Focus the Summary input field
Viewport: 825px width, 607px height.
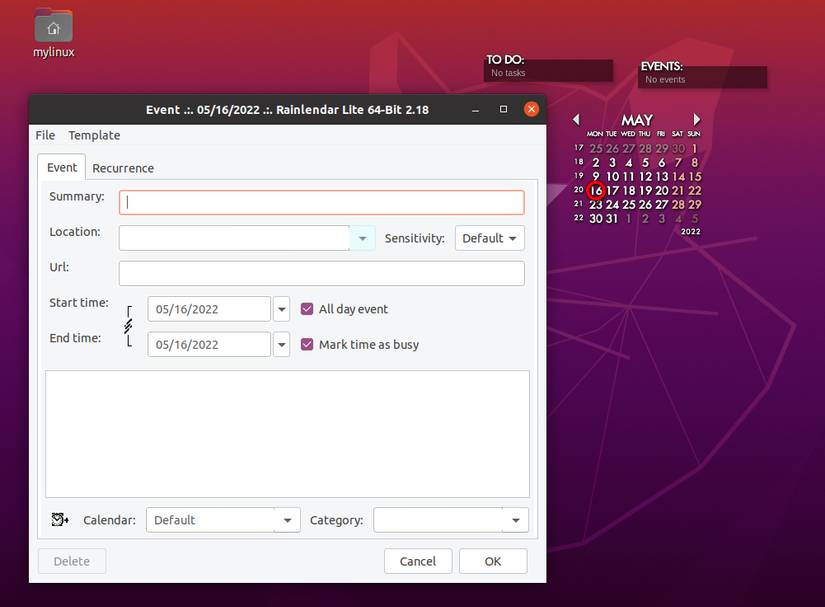tap(321, 203)
